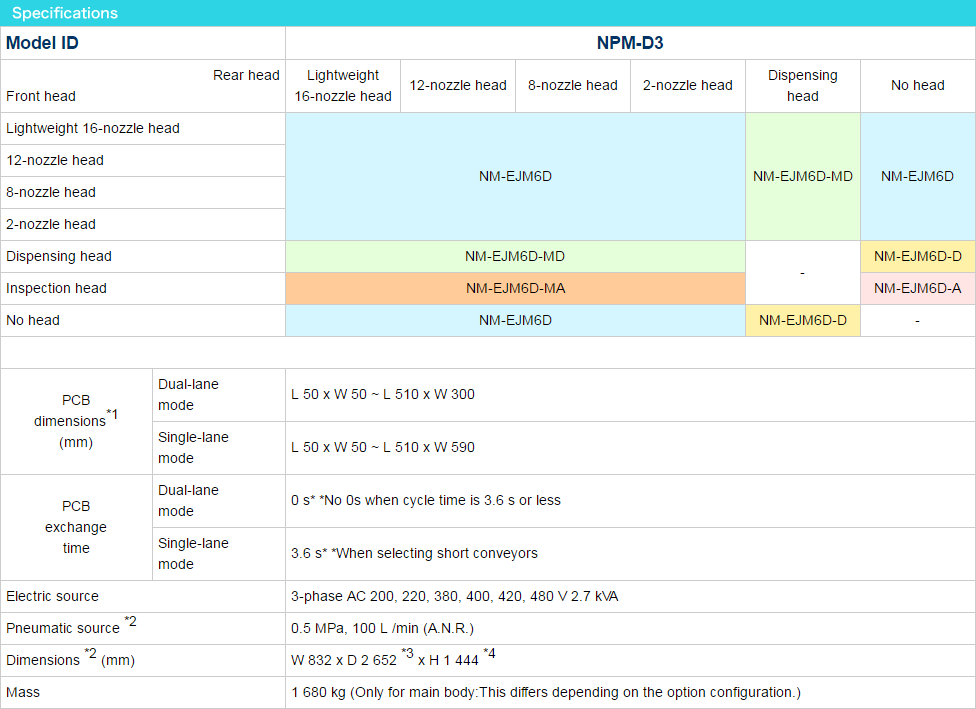
Task: Select the '0 s* No 0s' exchange time note
Action: point(426,500)
